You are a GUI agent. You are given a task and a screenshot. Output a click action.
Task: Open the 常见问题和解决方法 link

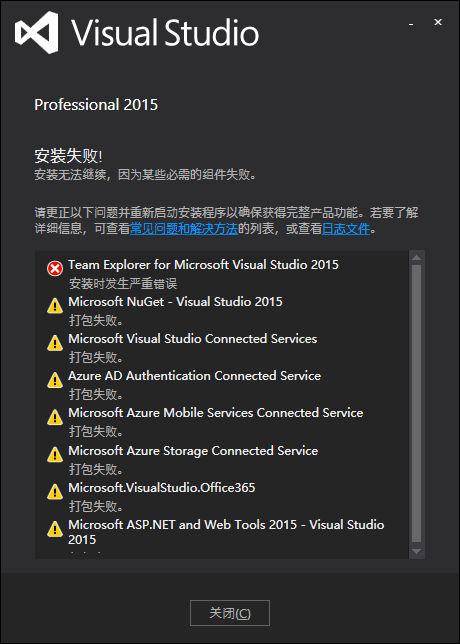click(x=184, y=229)
